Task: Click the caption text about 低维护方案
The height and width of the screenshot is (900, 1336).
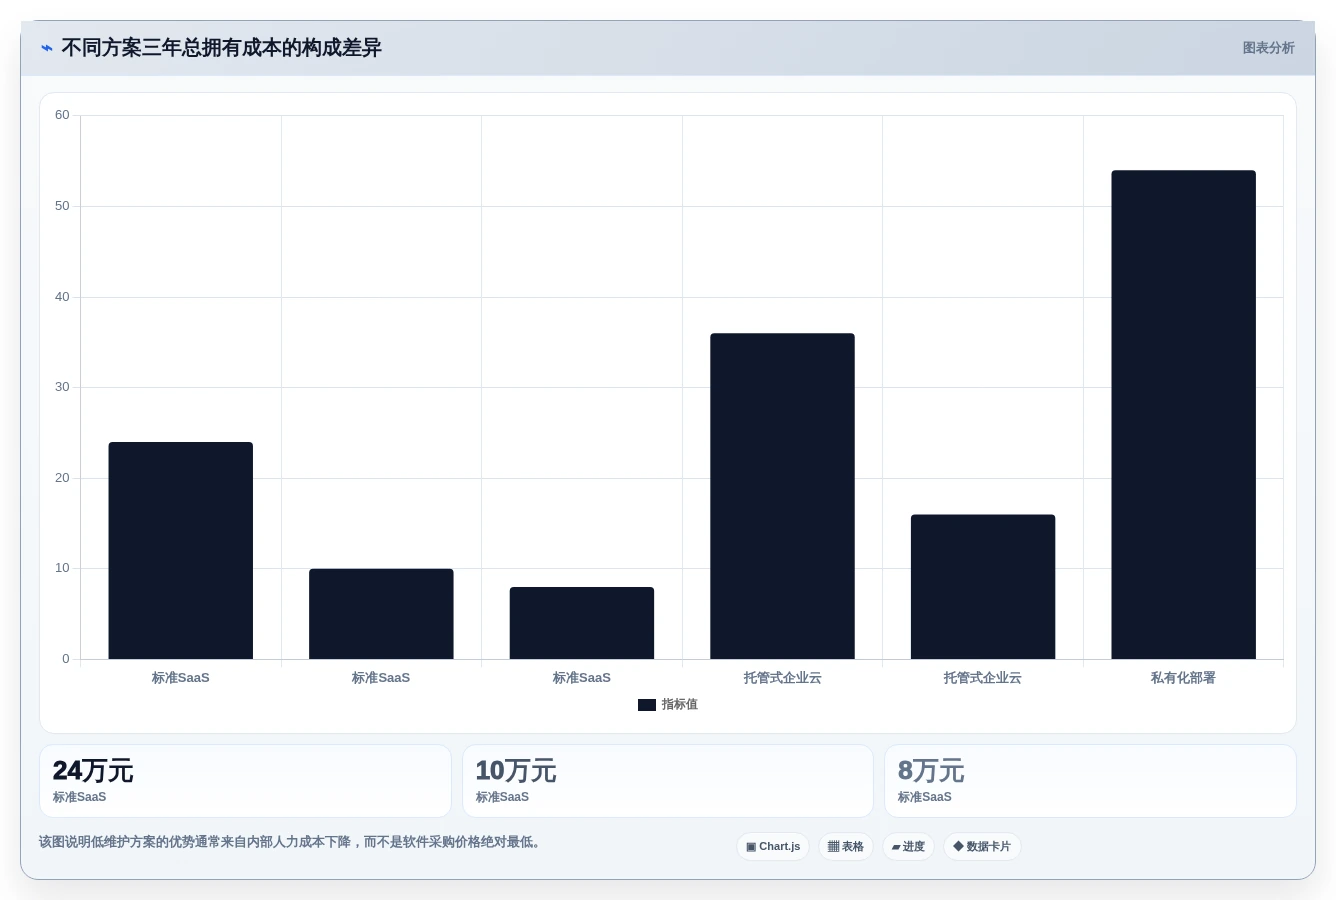Action: [292, 842]
